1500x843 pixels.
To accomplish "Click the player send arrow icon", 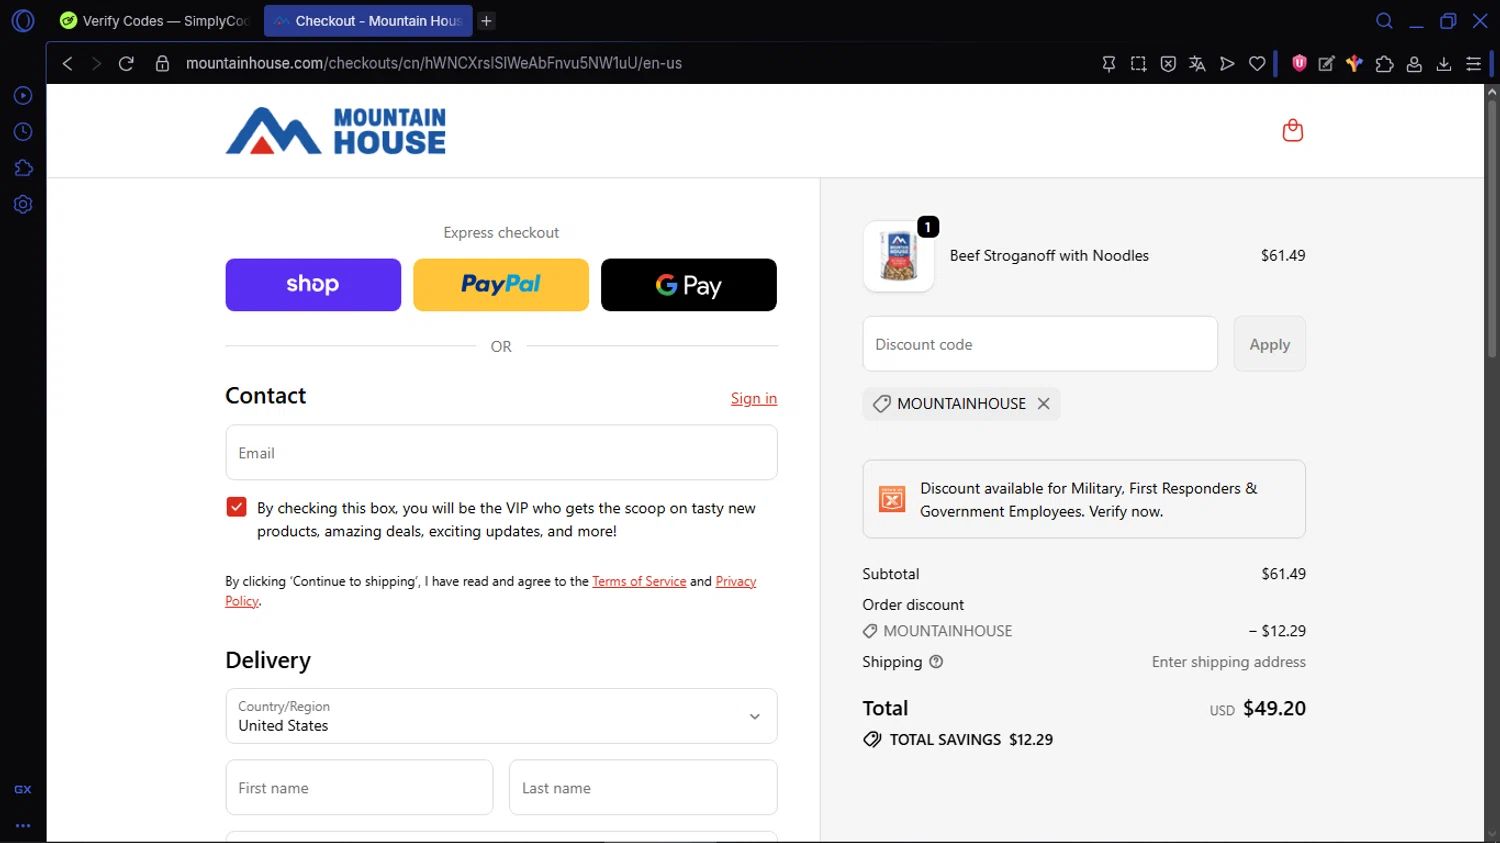I will point(1227,63).
